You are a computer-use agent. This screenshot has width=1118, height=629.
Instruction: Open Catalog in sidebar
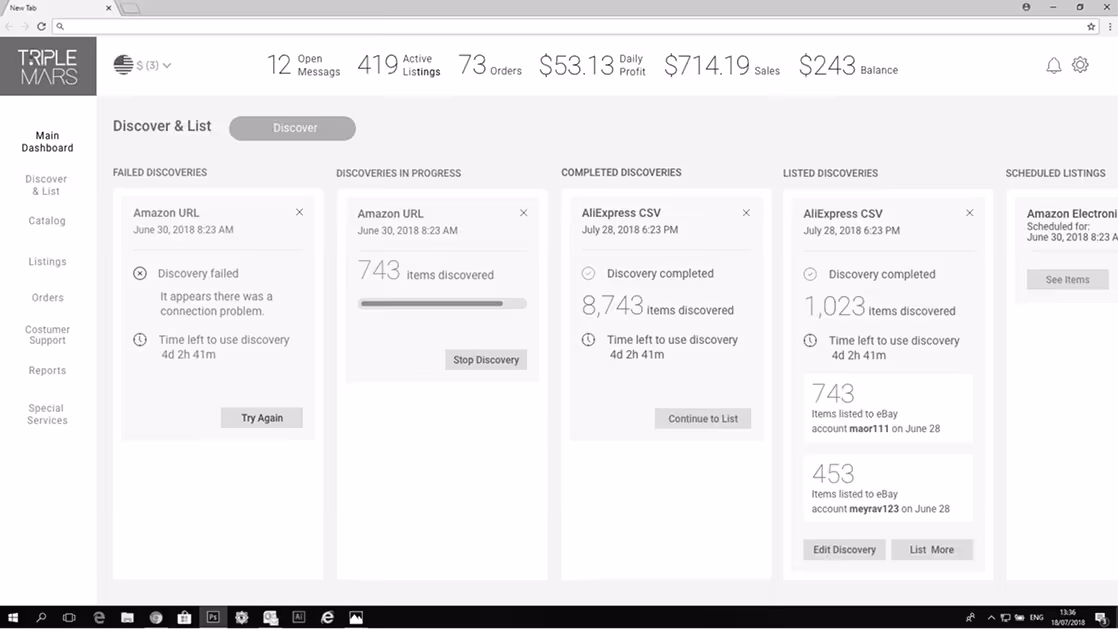pyautogui.click(x=47, y=221)
